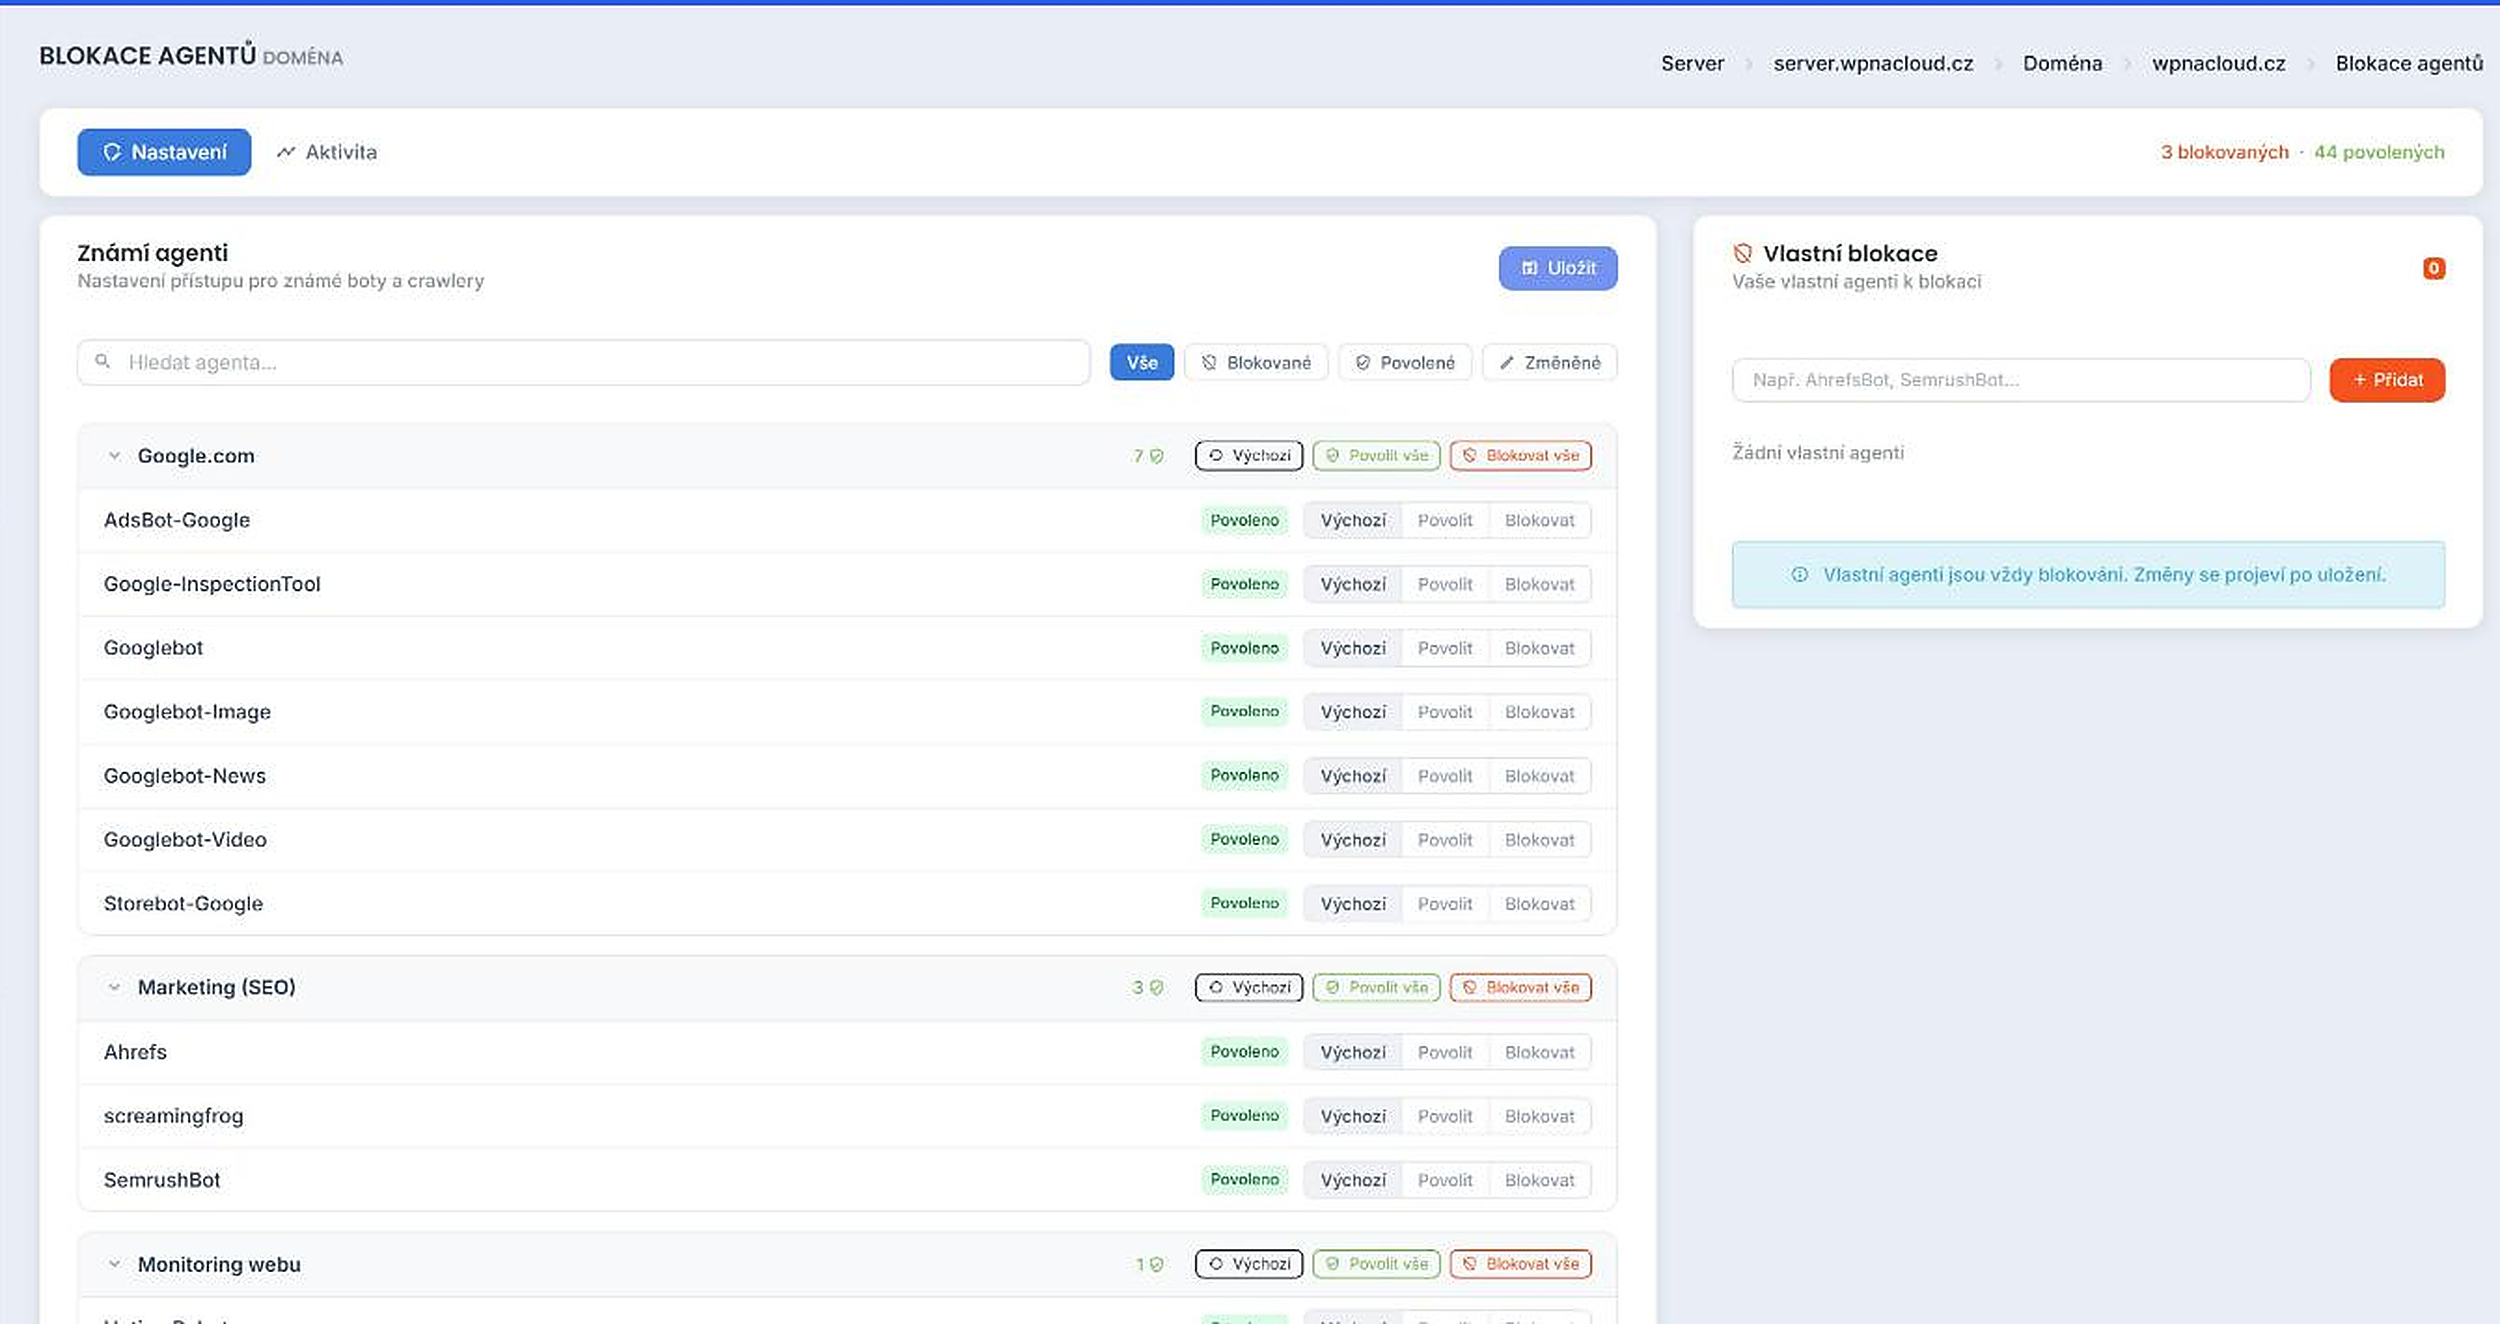Click Blokovat vše for Marketing (SEO)
Image resolution: width=2500 pixels, height=1324 pixels.
tap(1521, 987)
